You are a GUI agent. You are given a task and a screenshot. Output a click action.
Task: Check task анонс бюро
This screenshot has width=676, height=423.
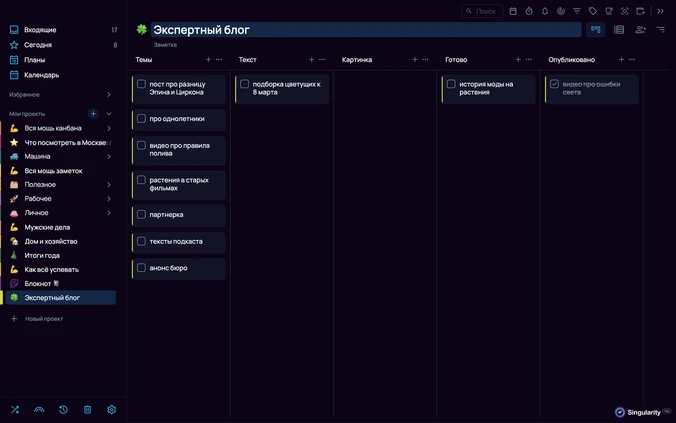(141, 268)
